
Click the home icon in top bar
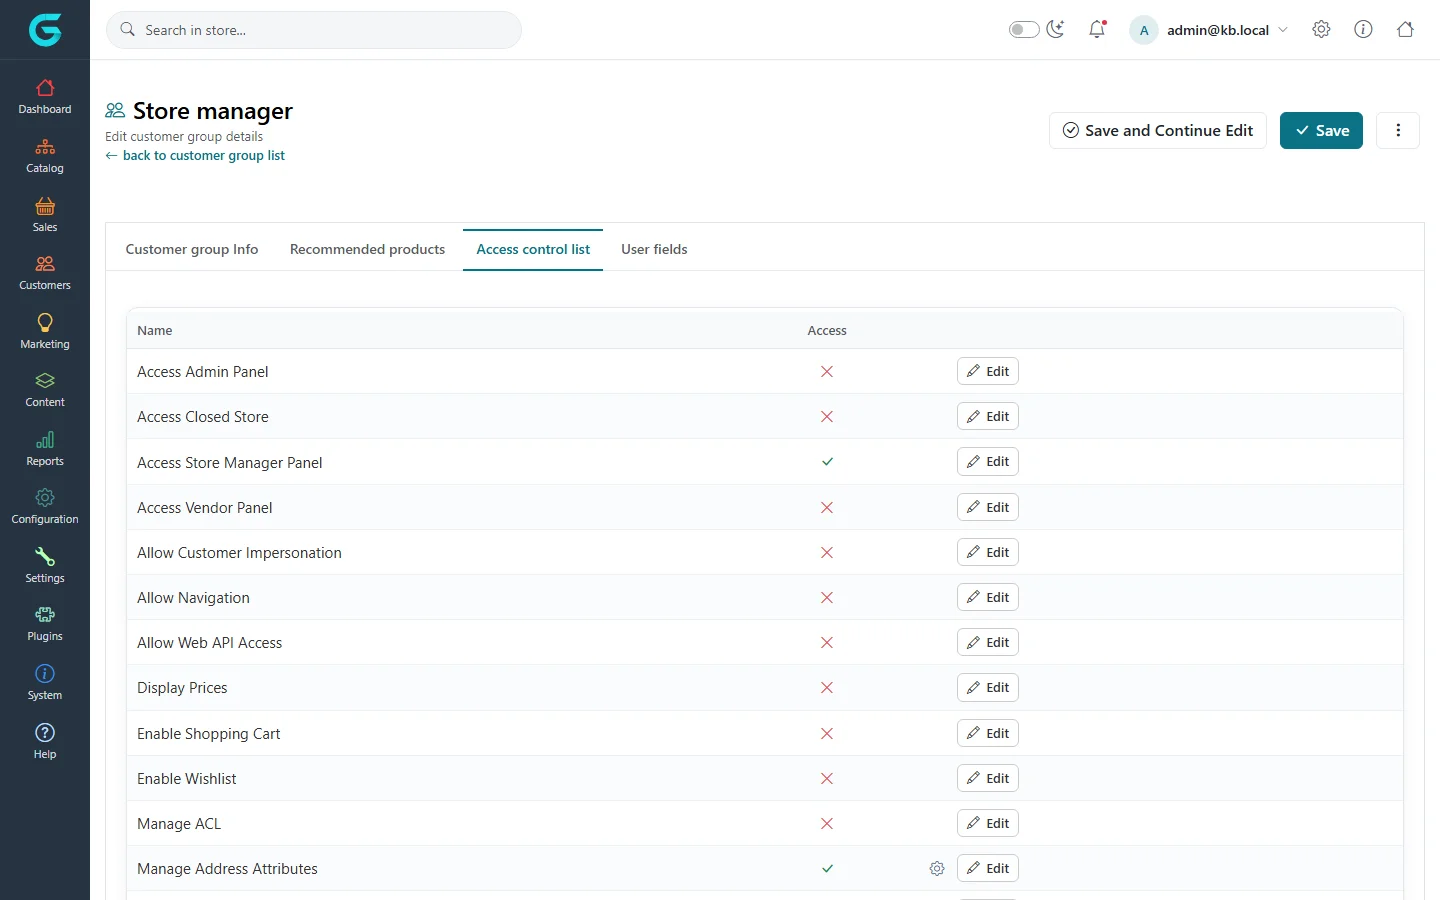(1405, 30)
